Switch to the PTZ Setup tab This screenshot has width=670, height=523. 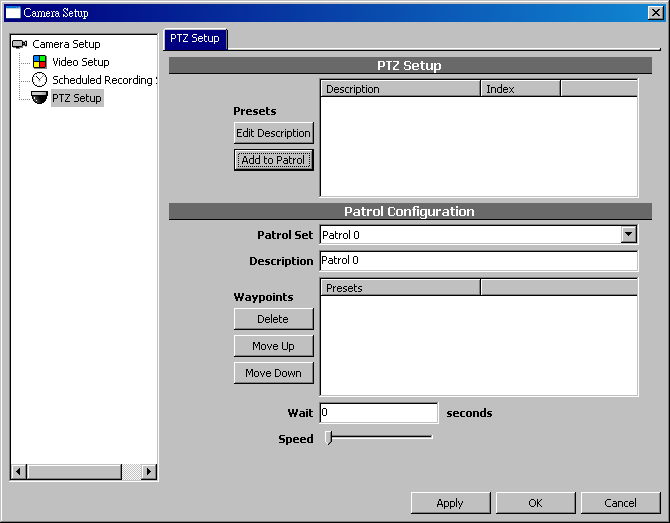pos(196,39)
